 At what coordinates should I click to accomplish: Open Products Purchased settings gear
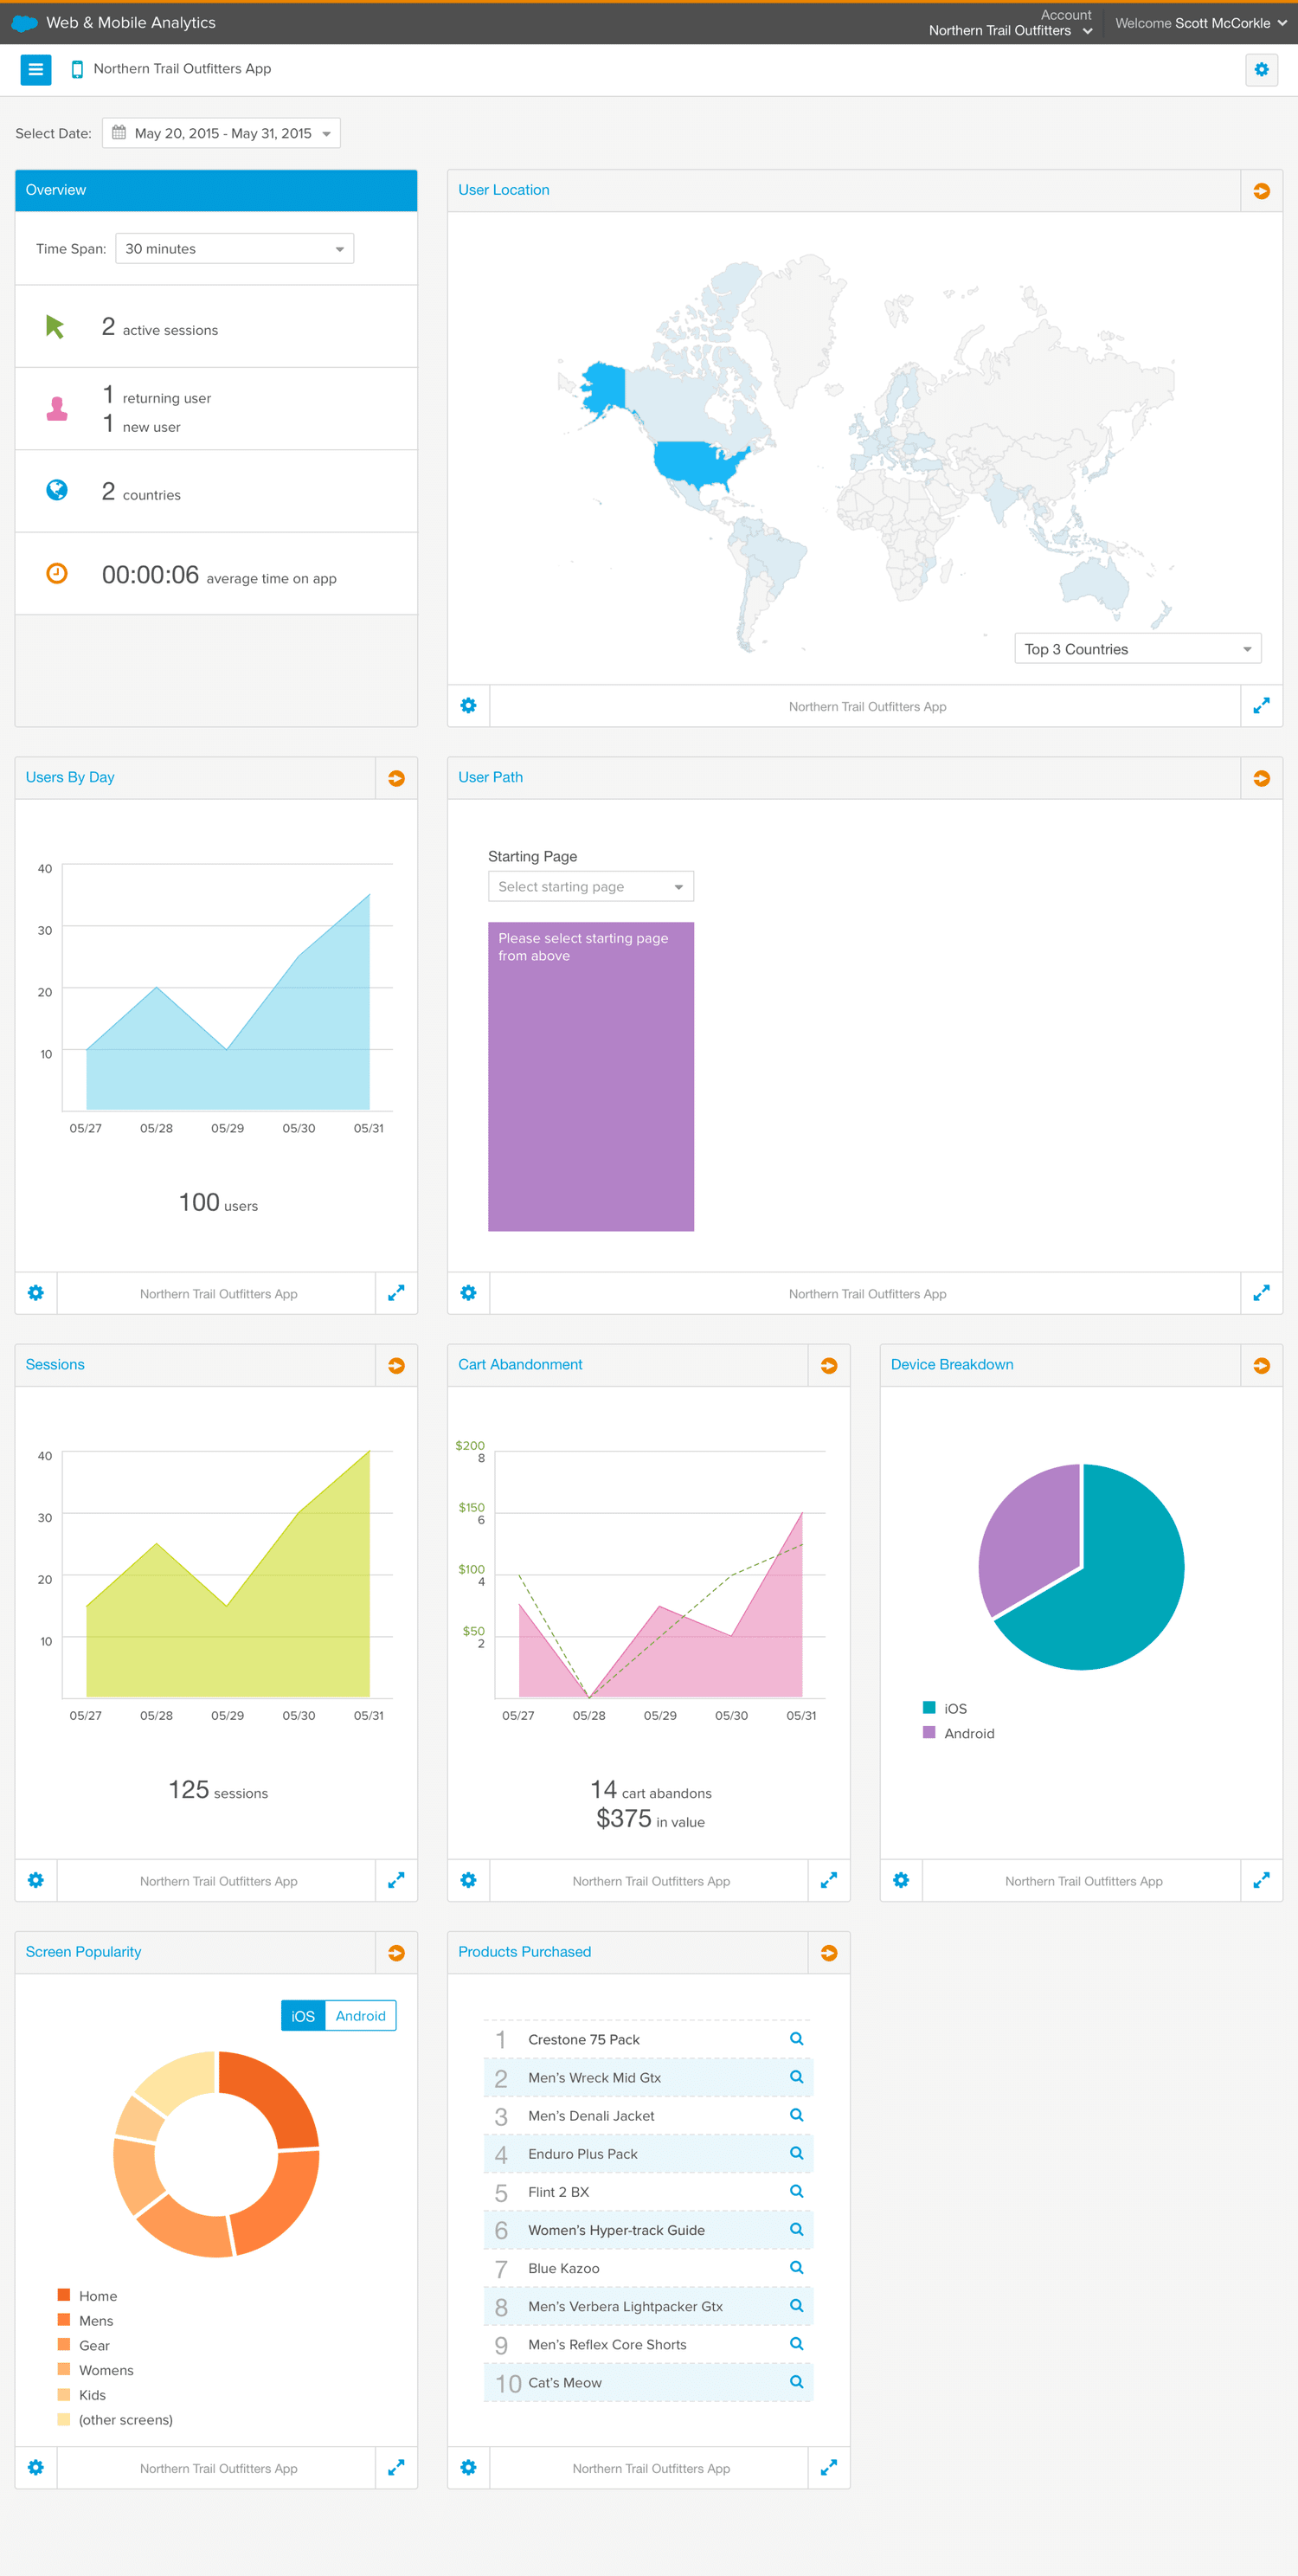point(468,2467)
